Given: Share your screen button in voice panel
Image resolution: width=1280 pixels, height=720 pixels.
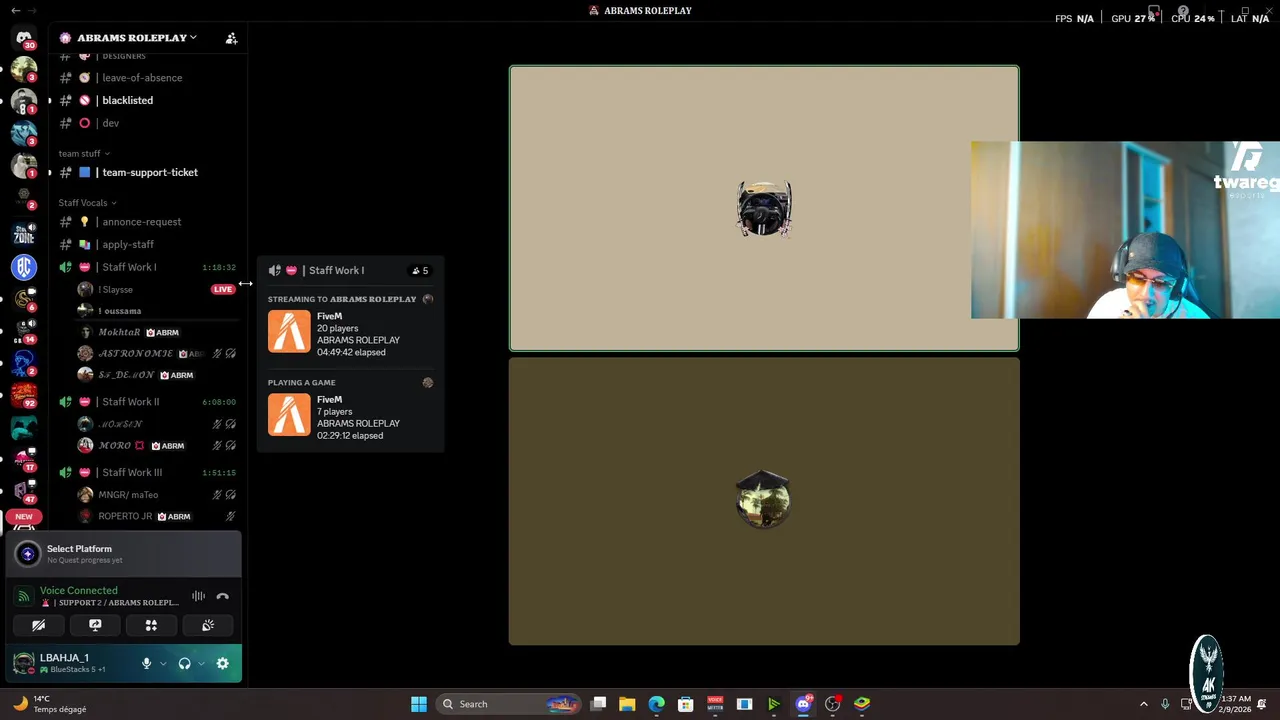Looking at the screenshot, I should coord(95,625).
